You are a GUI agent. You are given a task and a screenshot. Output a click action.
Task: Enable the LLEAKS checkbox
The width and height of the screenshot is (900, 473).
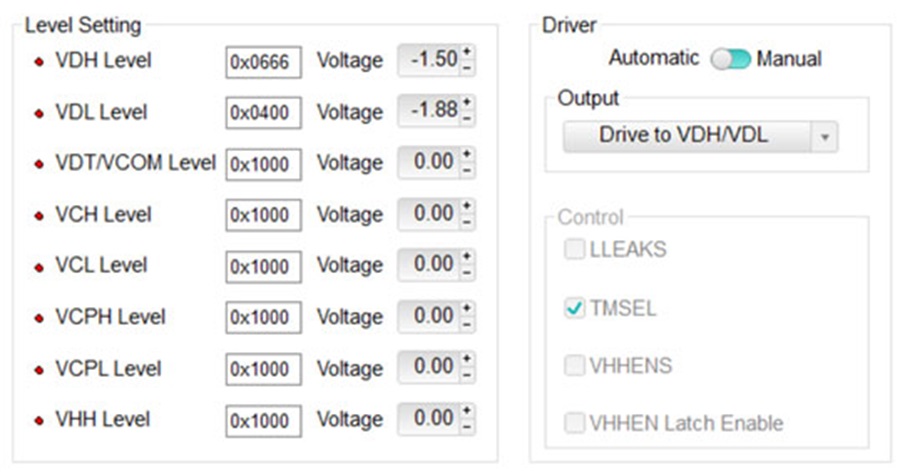click(x=574, y=249)
